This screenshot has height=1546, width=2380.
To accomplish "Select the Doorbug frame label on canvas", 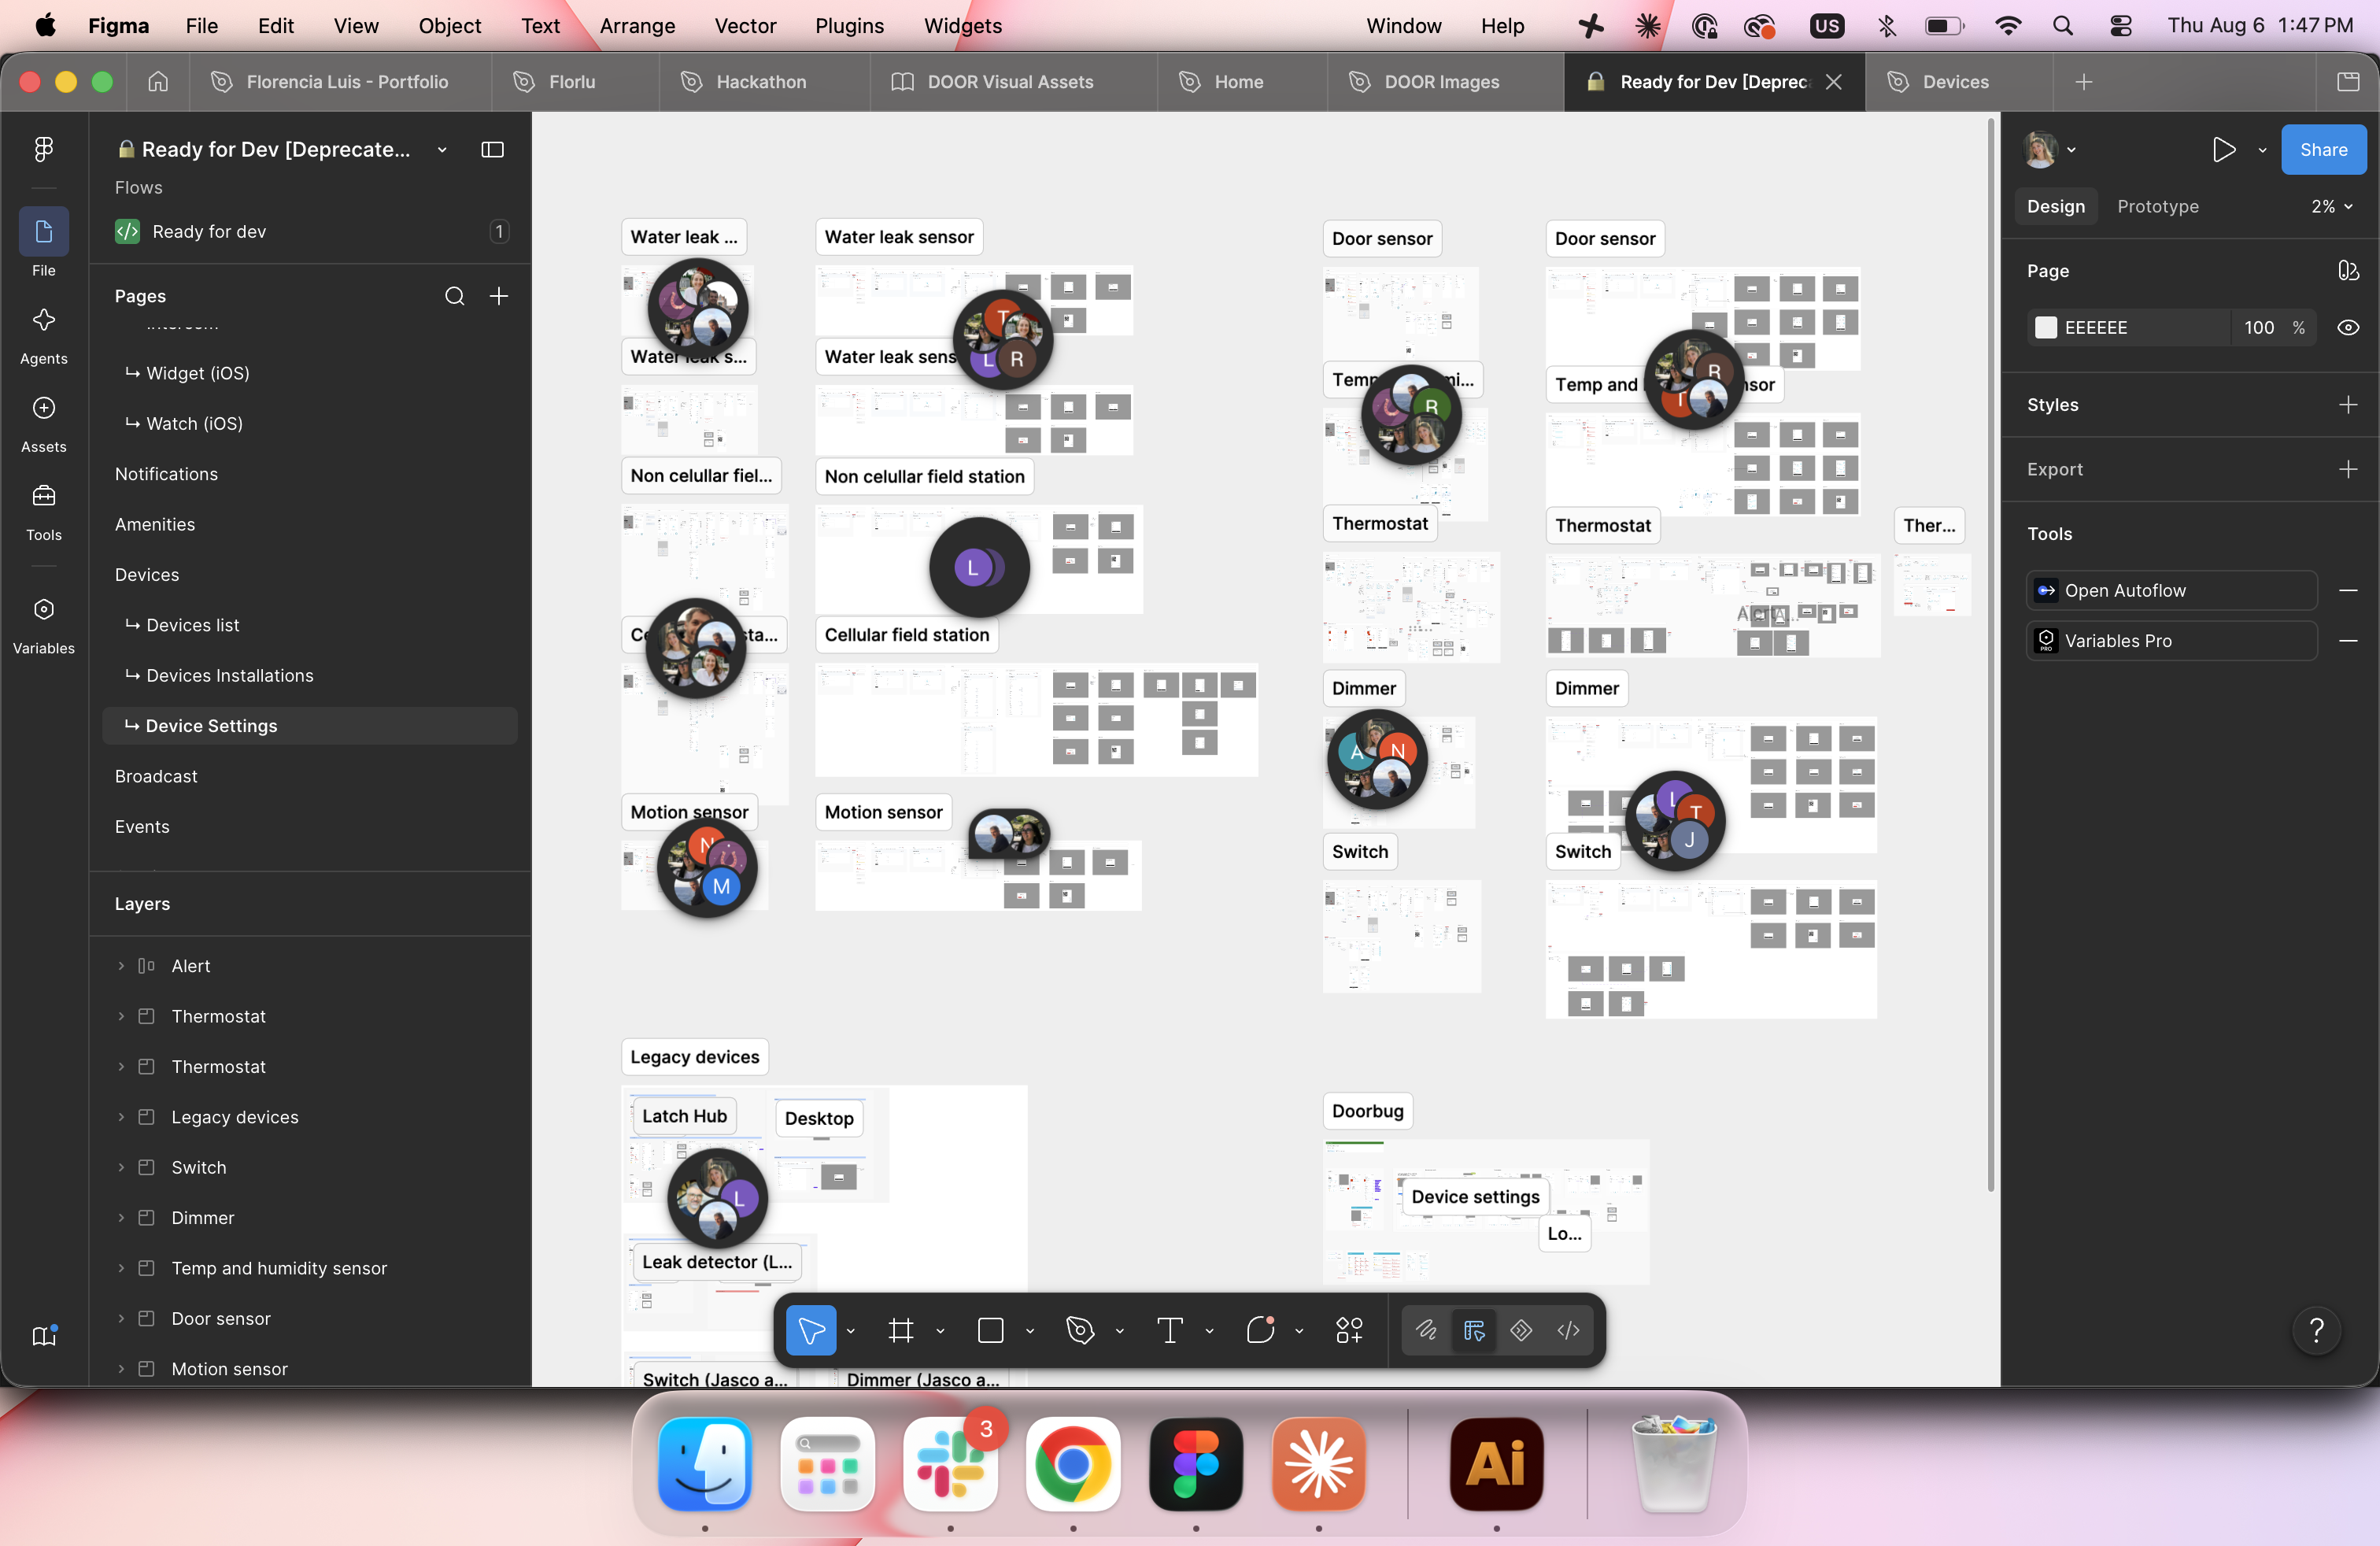I will coord(1367,1111).
